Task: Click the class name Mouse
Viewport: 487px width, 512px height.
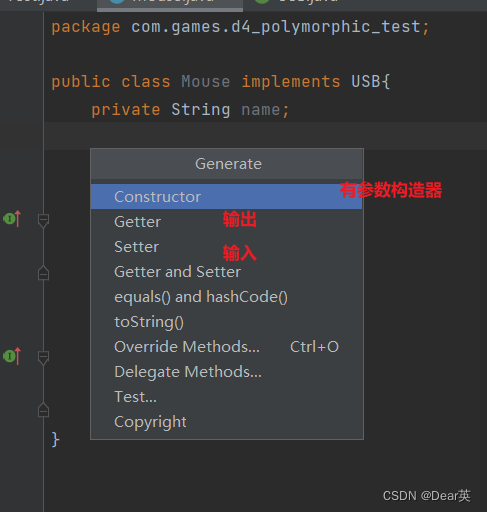Action: point(206,82)
